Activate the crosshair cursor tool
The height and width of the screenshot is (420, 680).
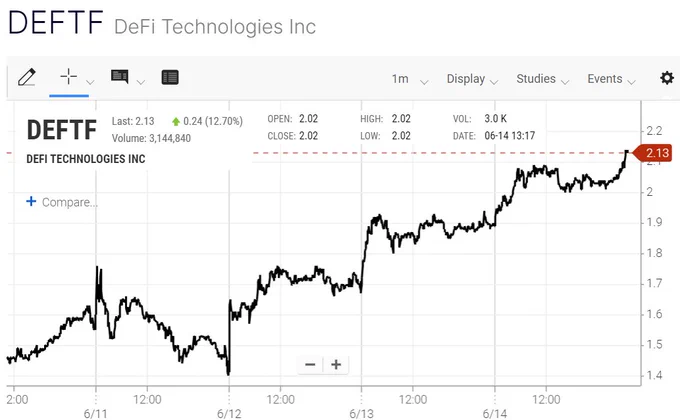tap(69, 77)
